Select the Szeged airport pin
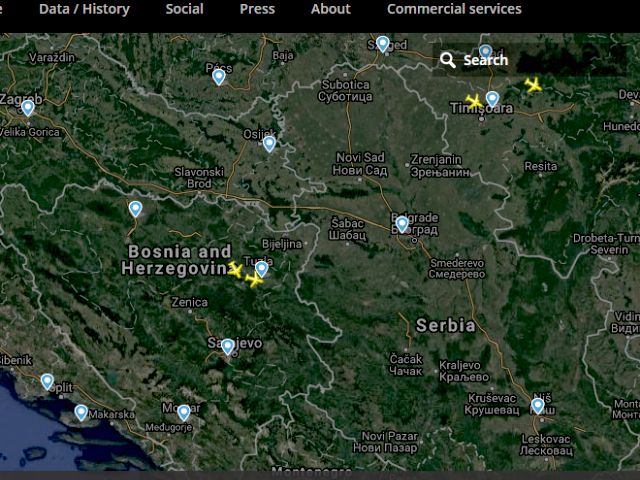Screen dimensions: 640x480 382,44
